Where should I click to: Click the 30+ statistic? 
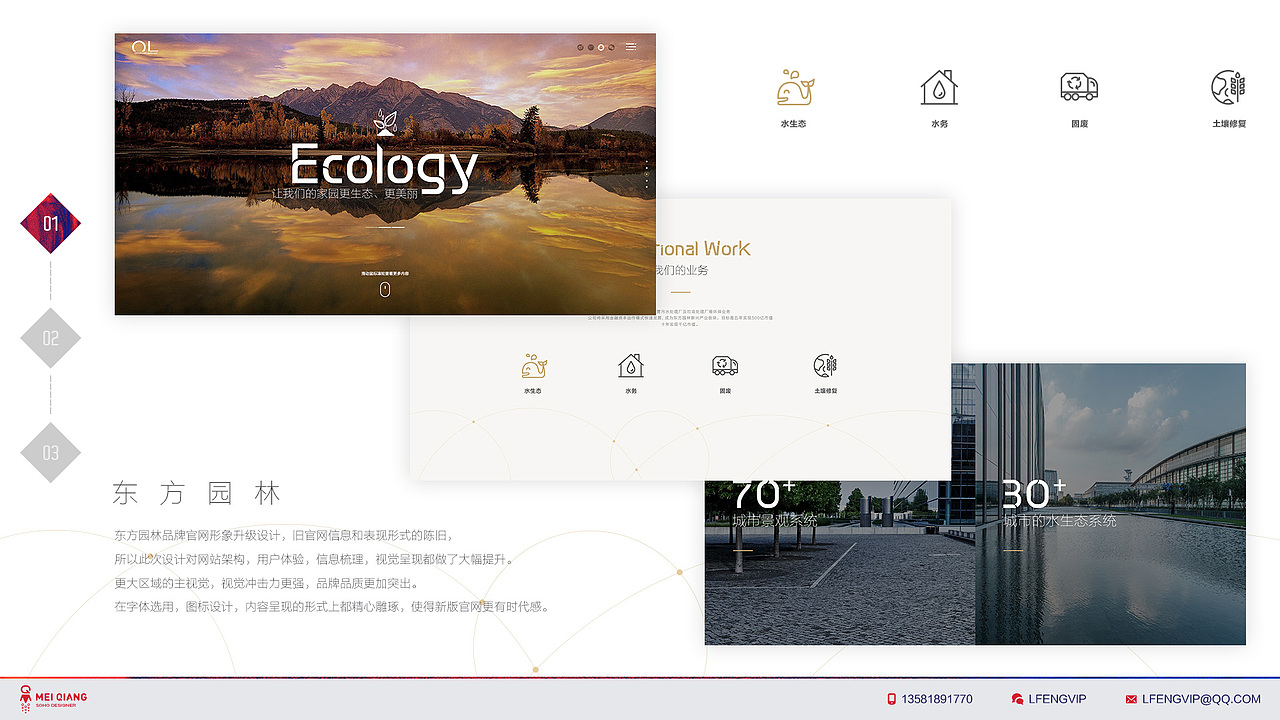click(1034, 493)
